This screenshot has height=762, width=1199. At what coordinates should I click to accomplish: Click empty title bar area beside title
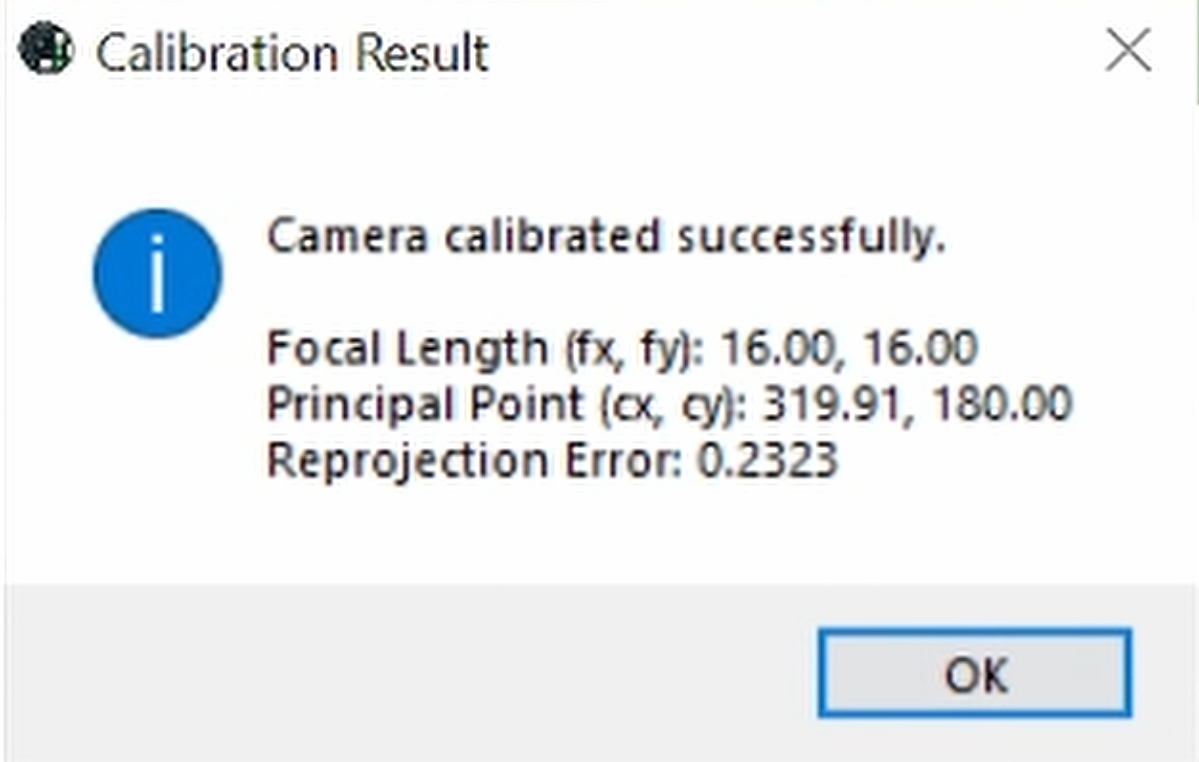click(x=795, y=51)
